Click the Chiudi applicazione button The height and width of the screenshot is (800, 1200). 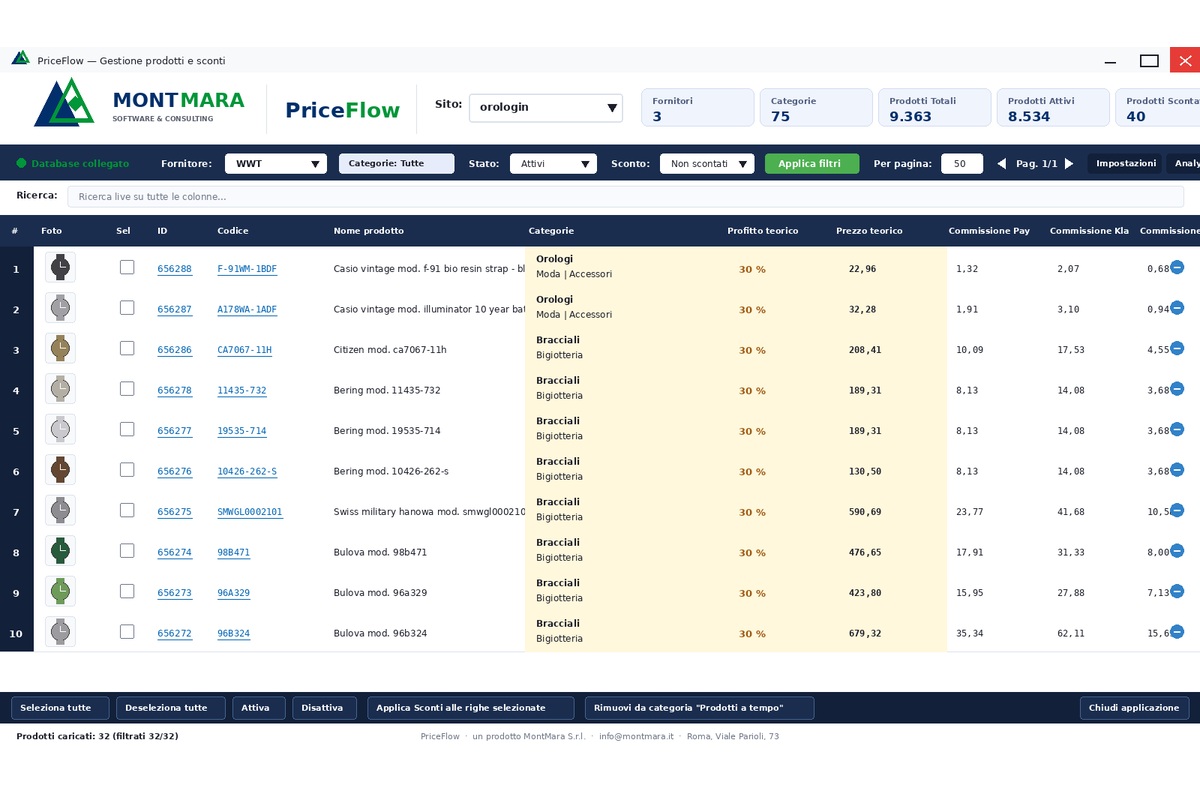point(1134,708)
